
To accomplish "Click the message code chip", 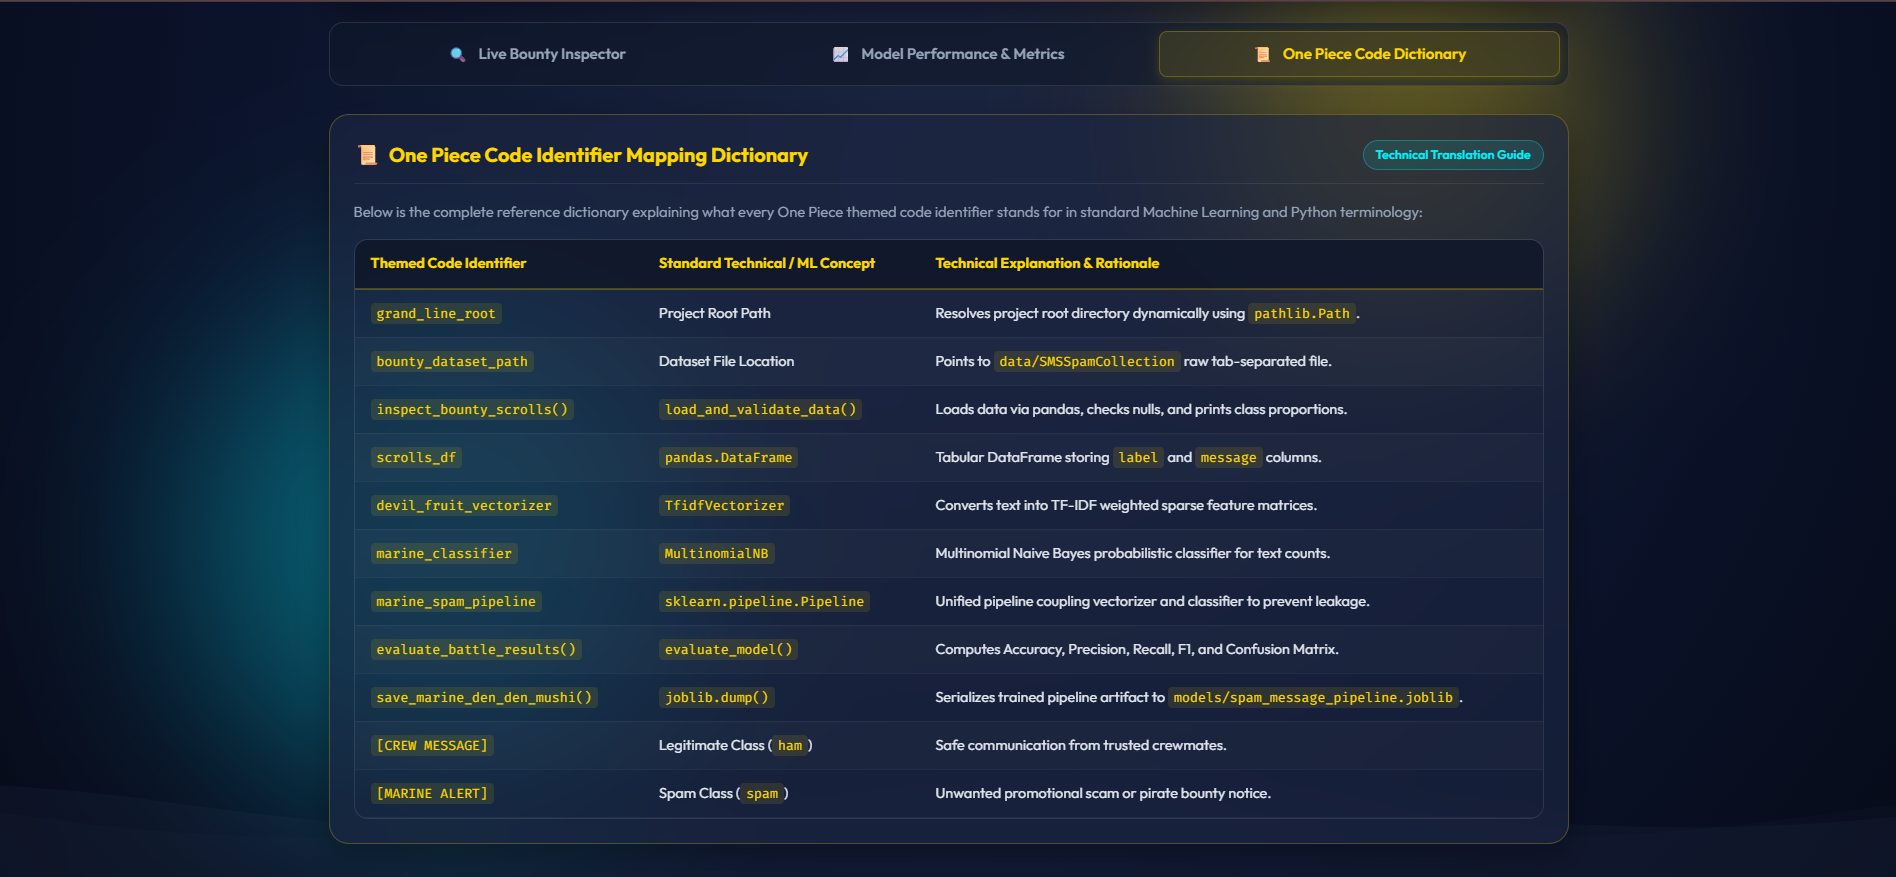I will [1228, 457].
